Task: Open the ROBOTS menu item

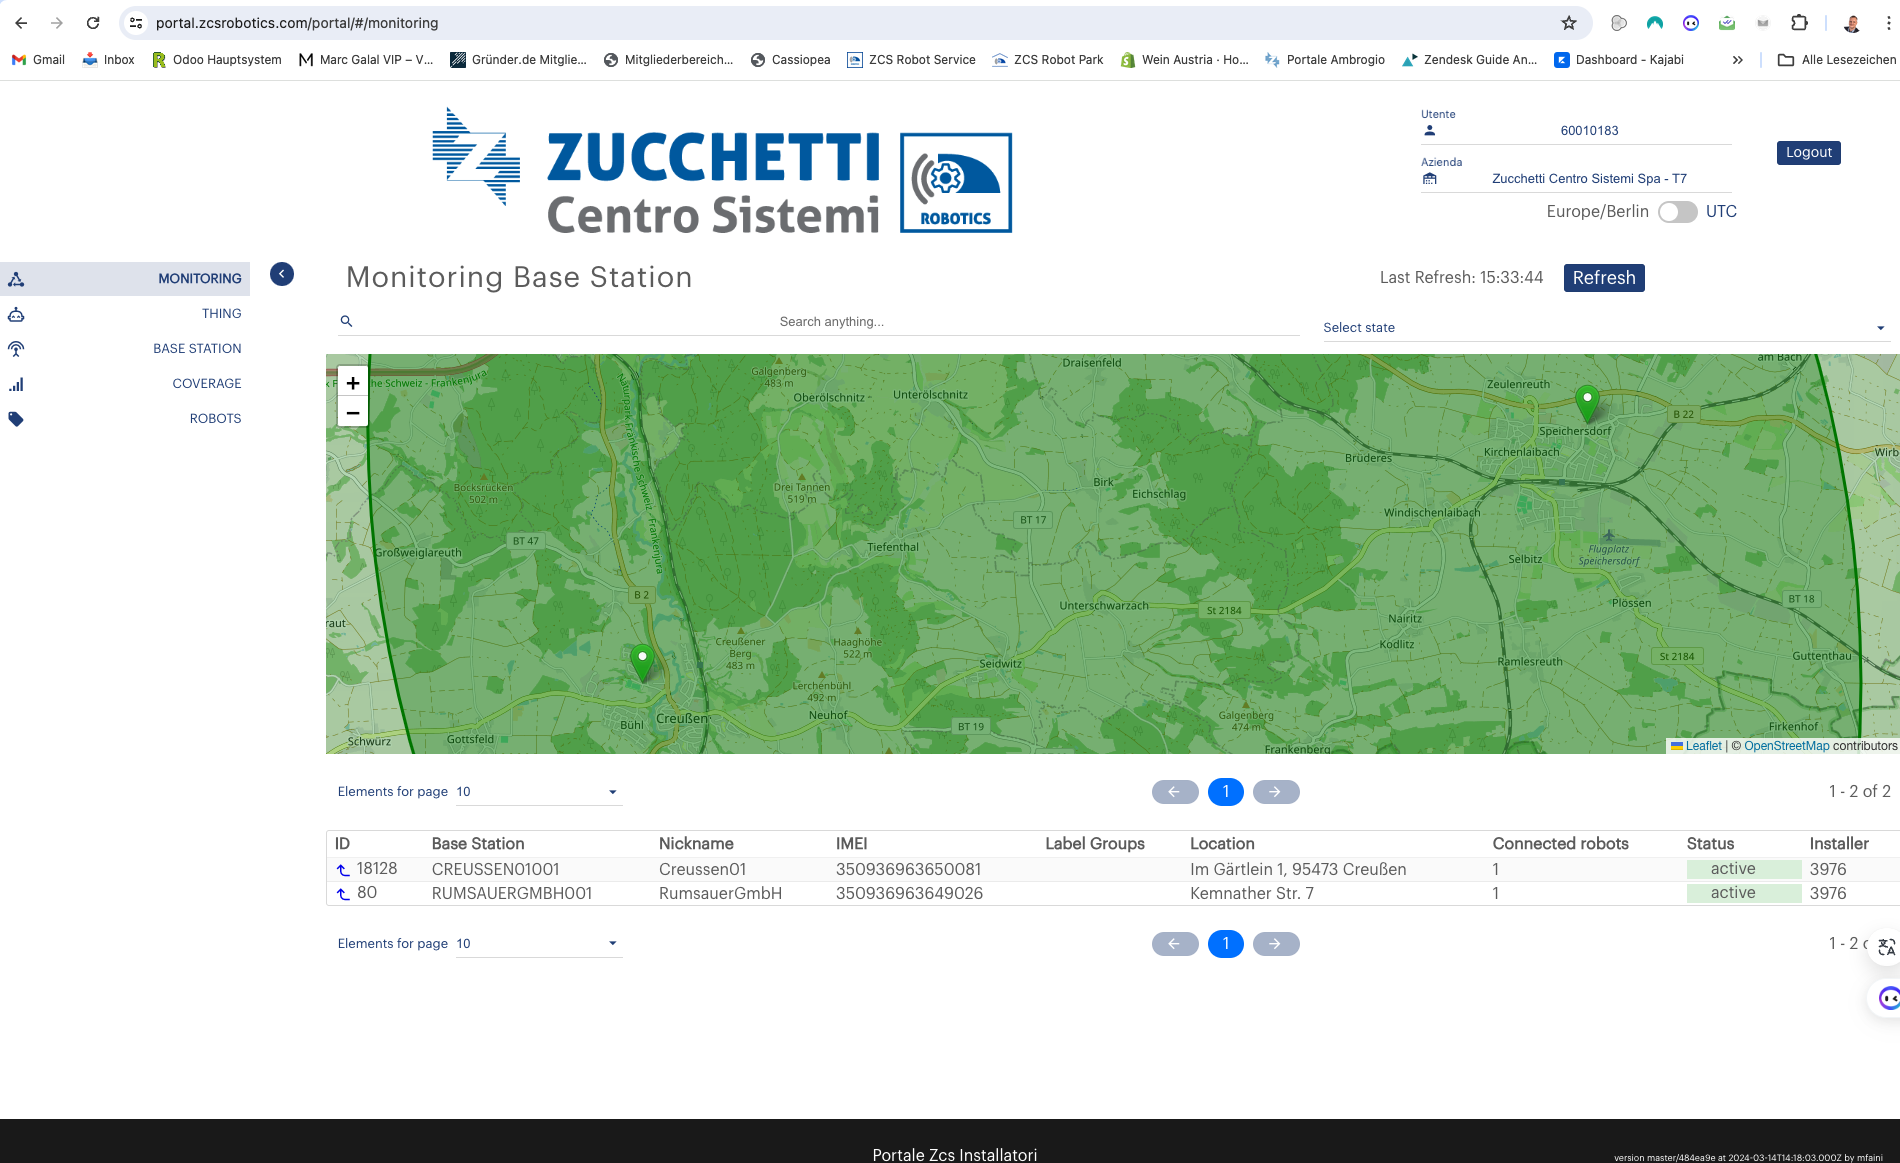Action: click(x=215, y=419)
